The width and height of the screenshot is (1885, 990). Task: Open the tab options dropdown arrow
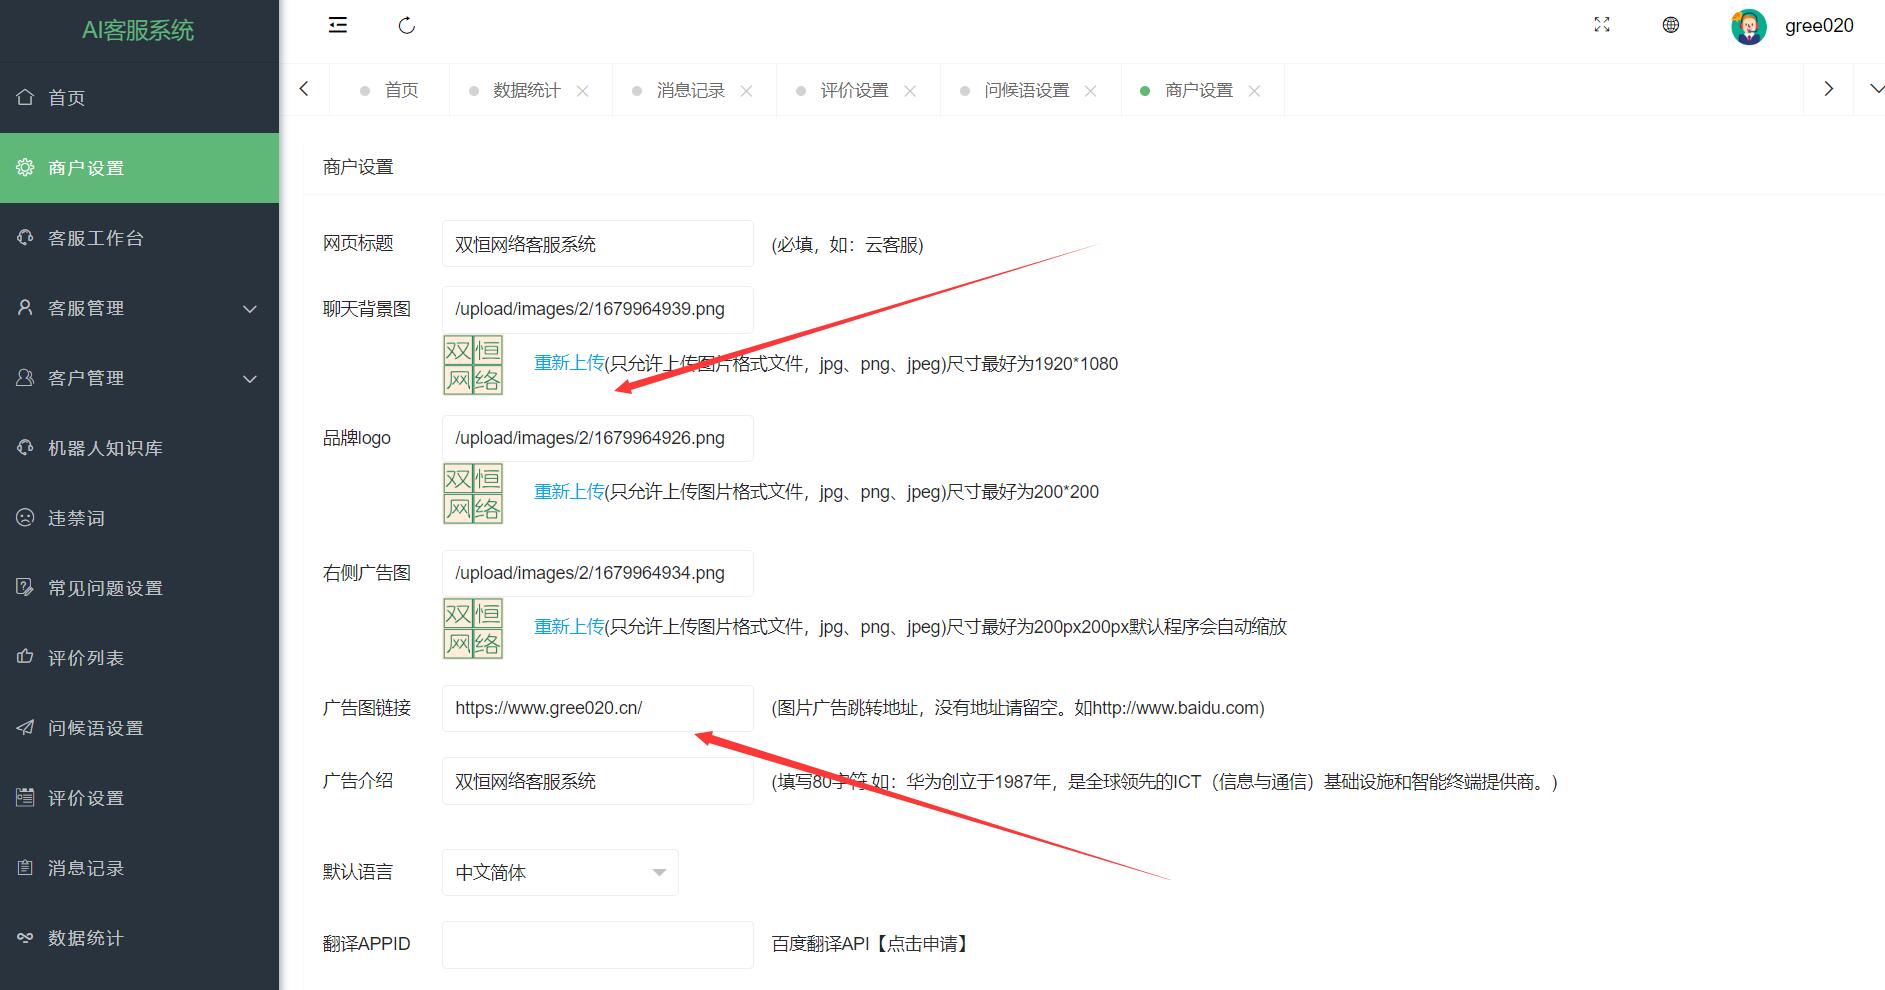1876,89
